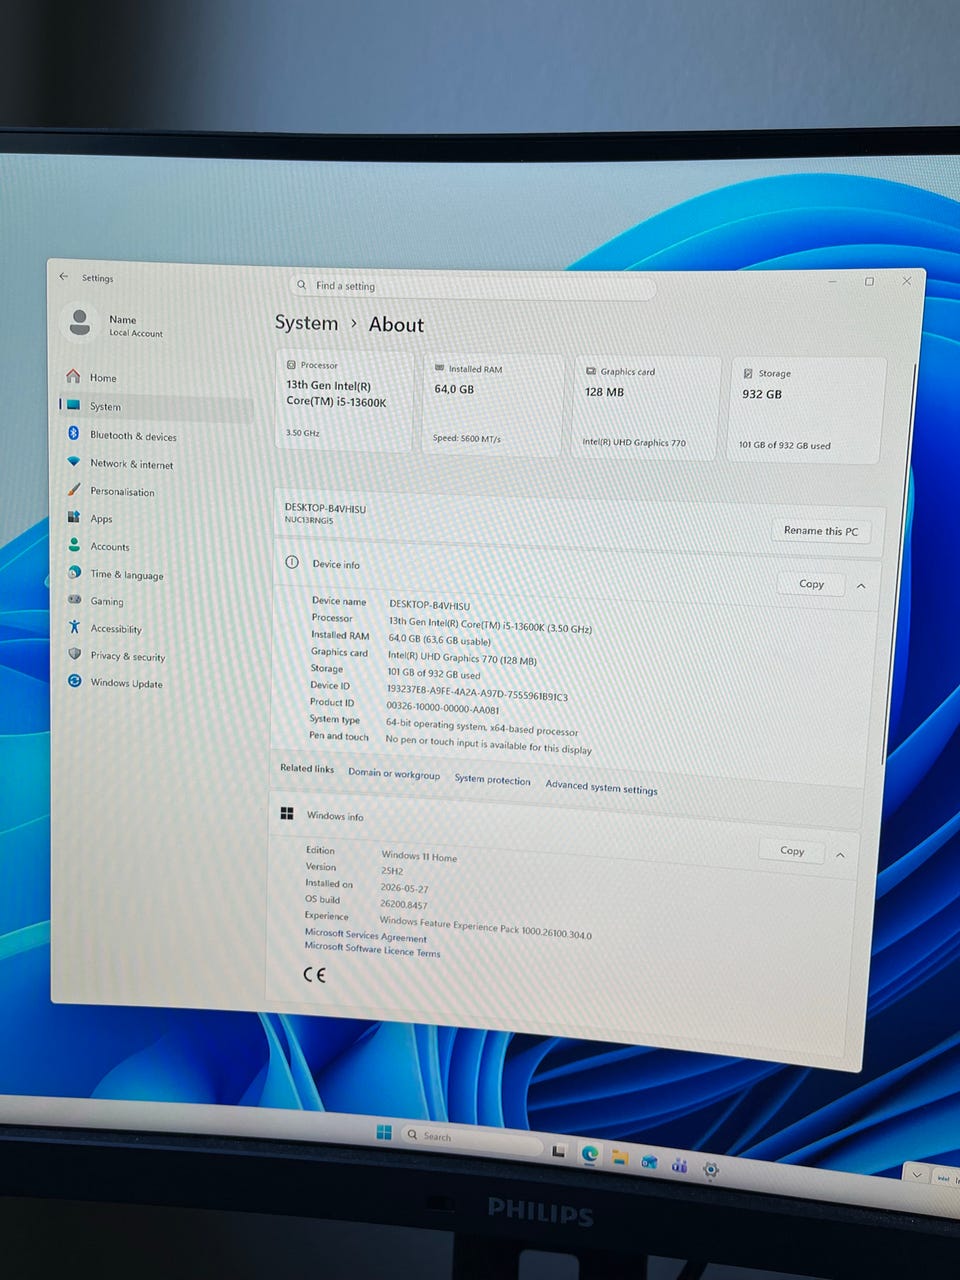The height and width of the screenshot is (1280, 960).
Task: Click the OS build value 26200.8457
Action: pyautogui.click(x=403, y=904)
